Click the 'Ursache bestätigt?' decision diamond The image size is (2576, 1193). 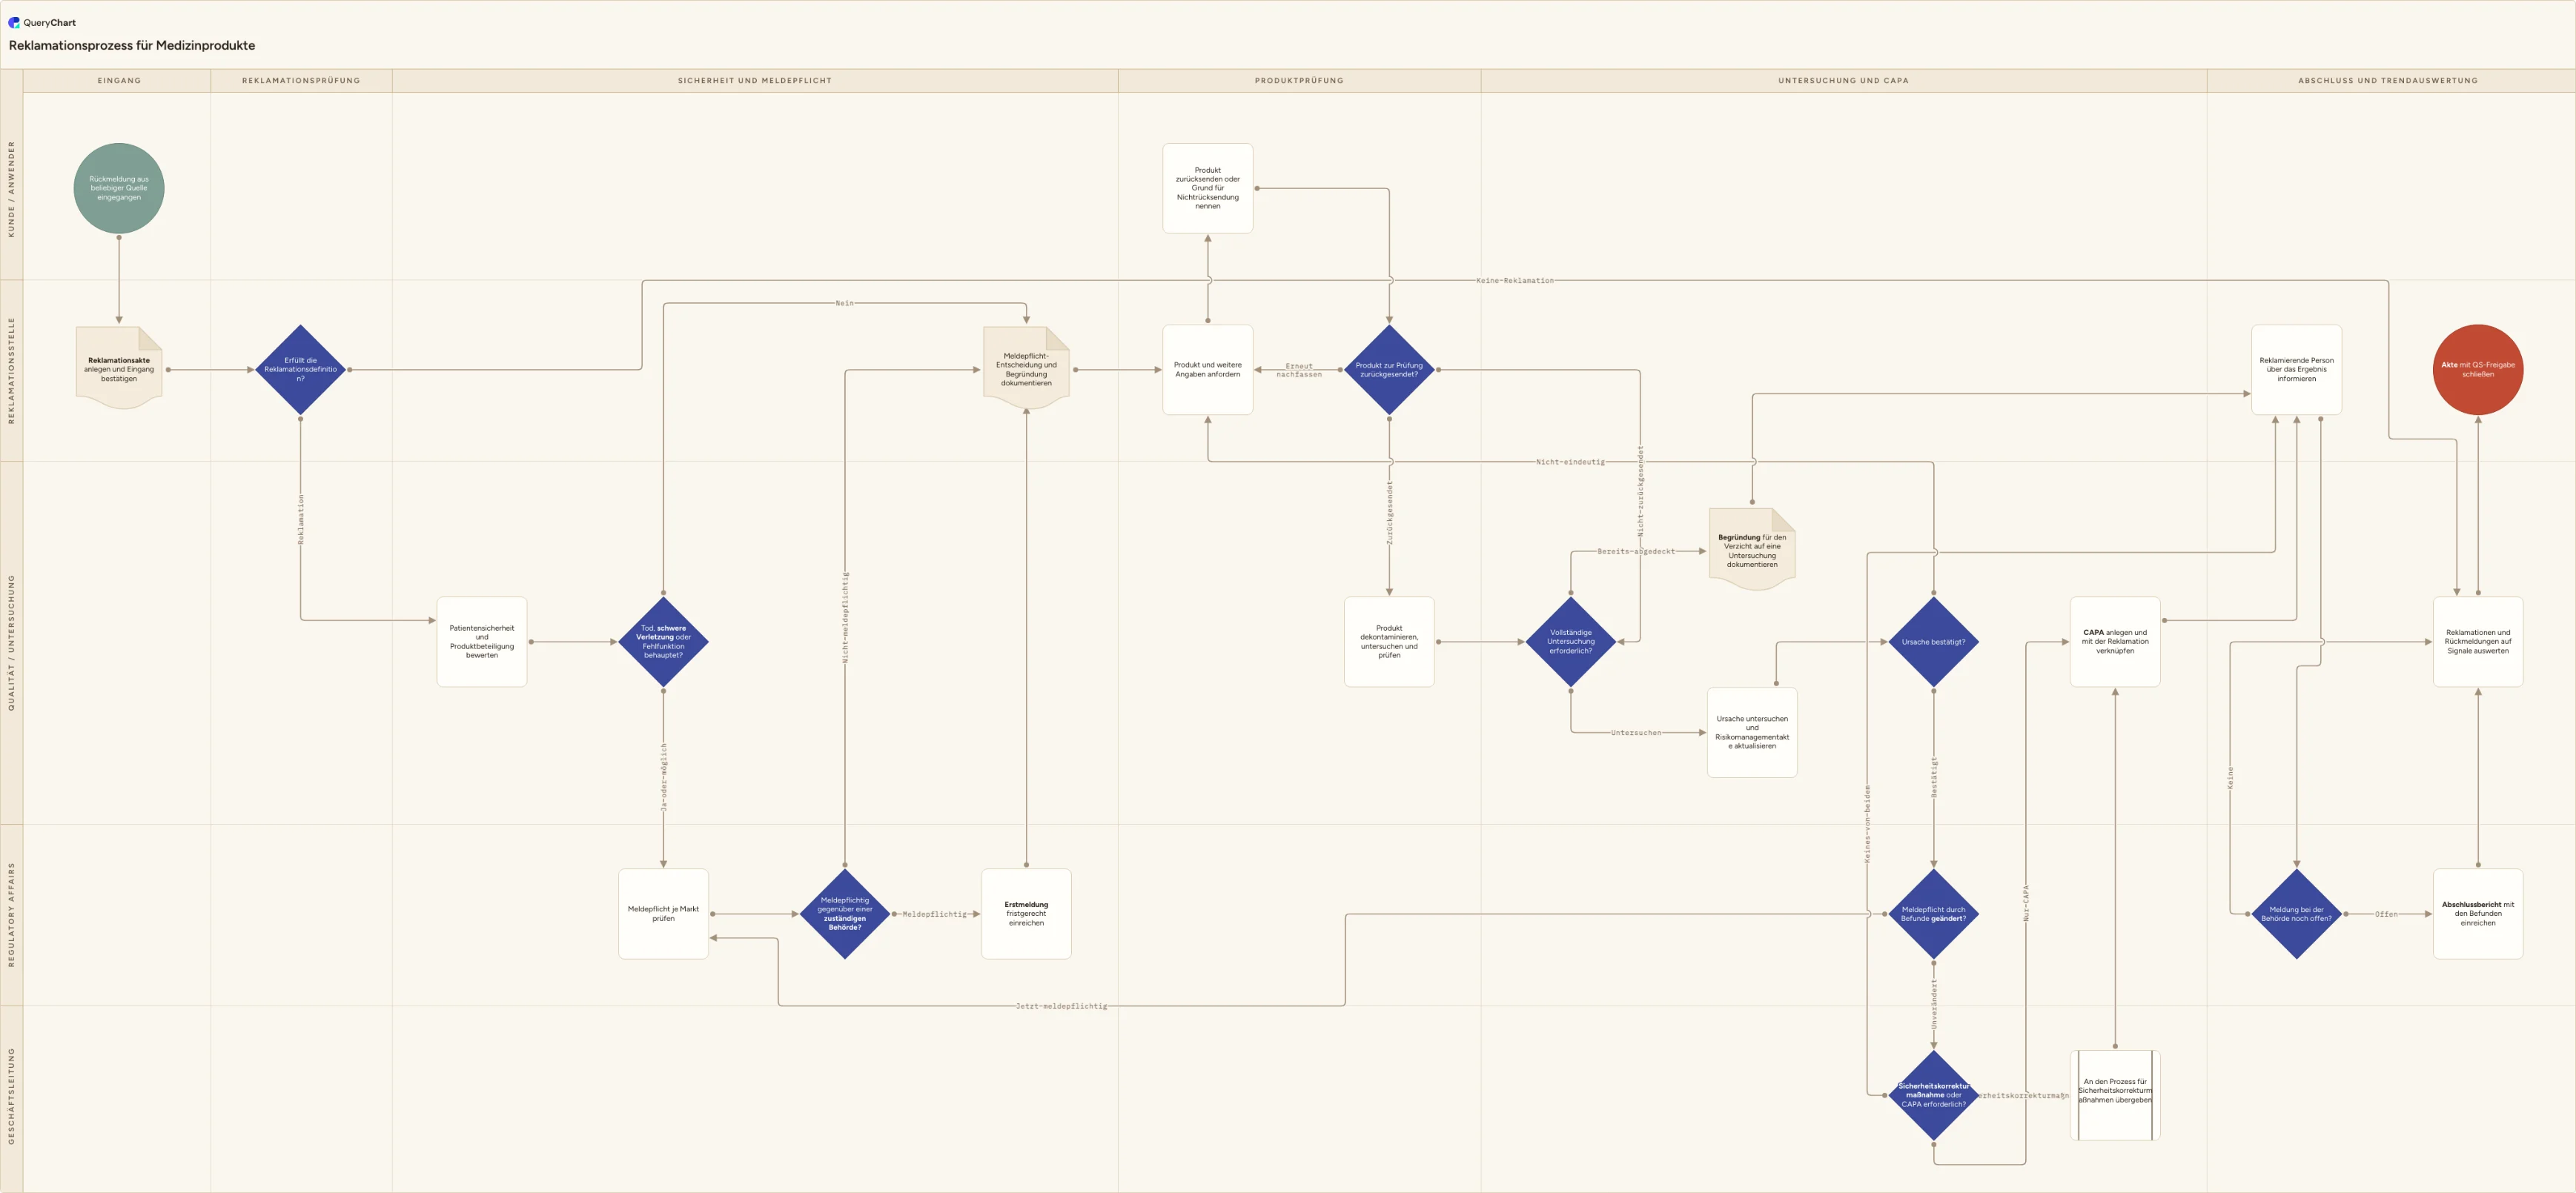pos(1934,642)
